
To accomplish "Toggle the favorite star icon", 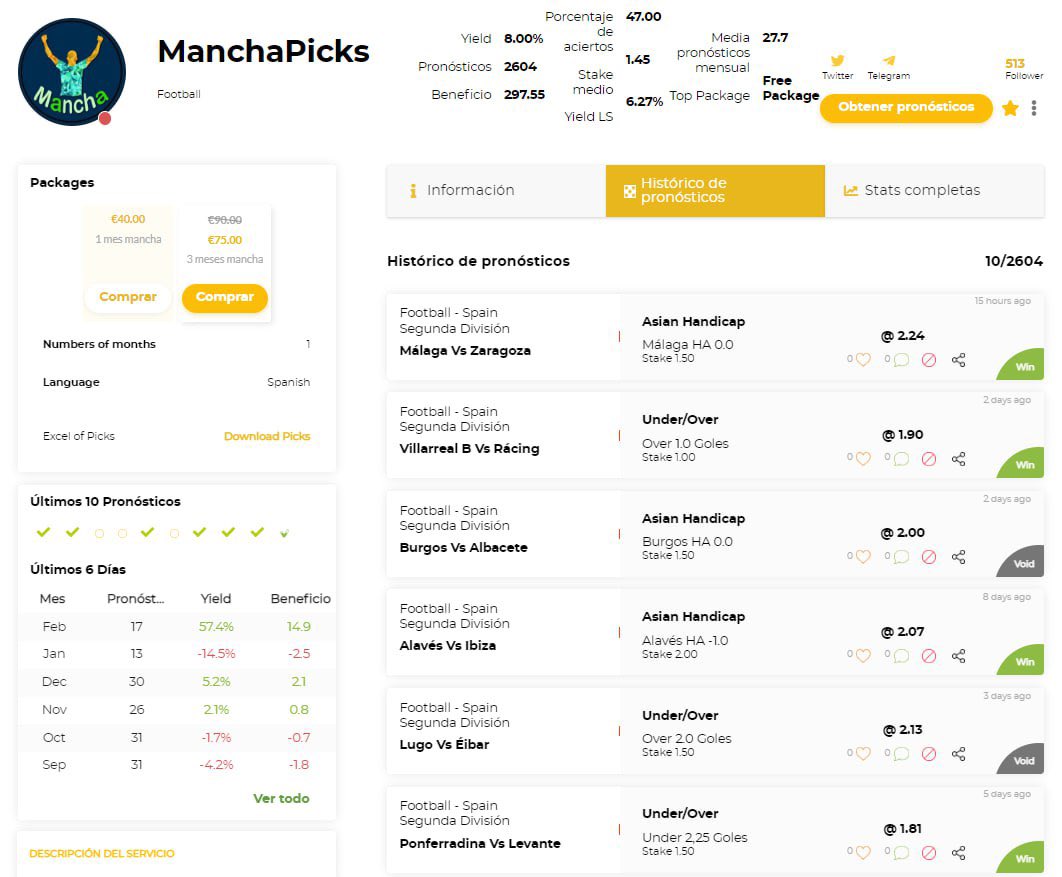I will [1010, 108].
